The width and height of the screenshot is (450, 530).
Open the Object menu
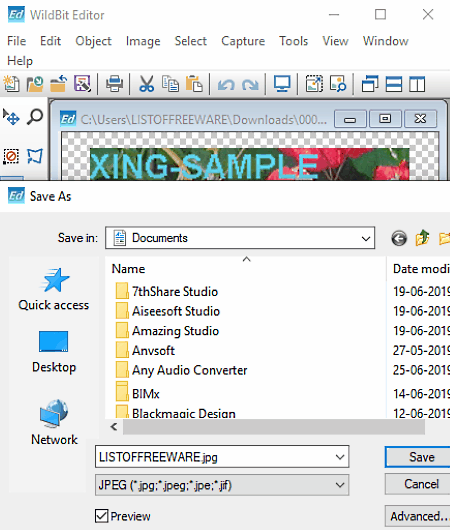[x=93, y=41]
